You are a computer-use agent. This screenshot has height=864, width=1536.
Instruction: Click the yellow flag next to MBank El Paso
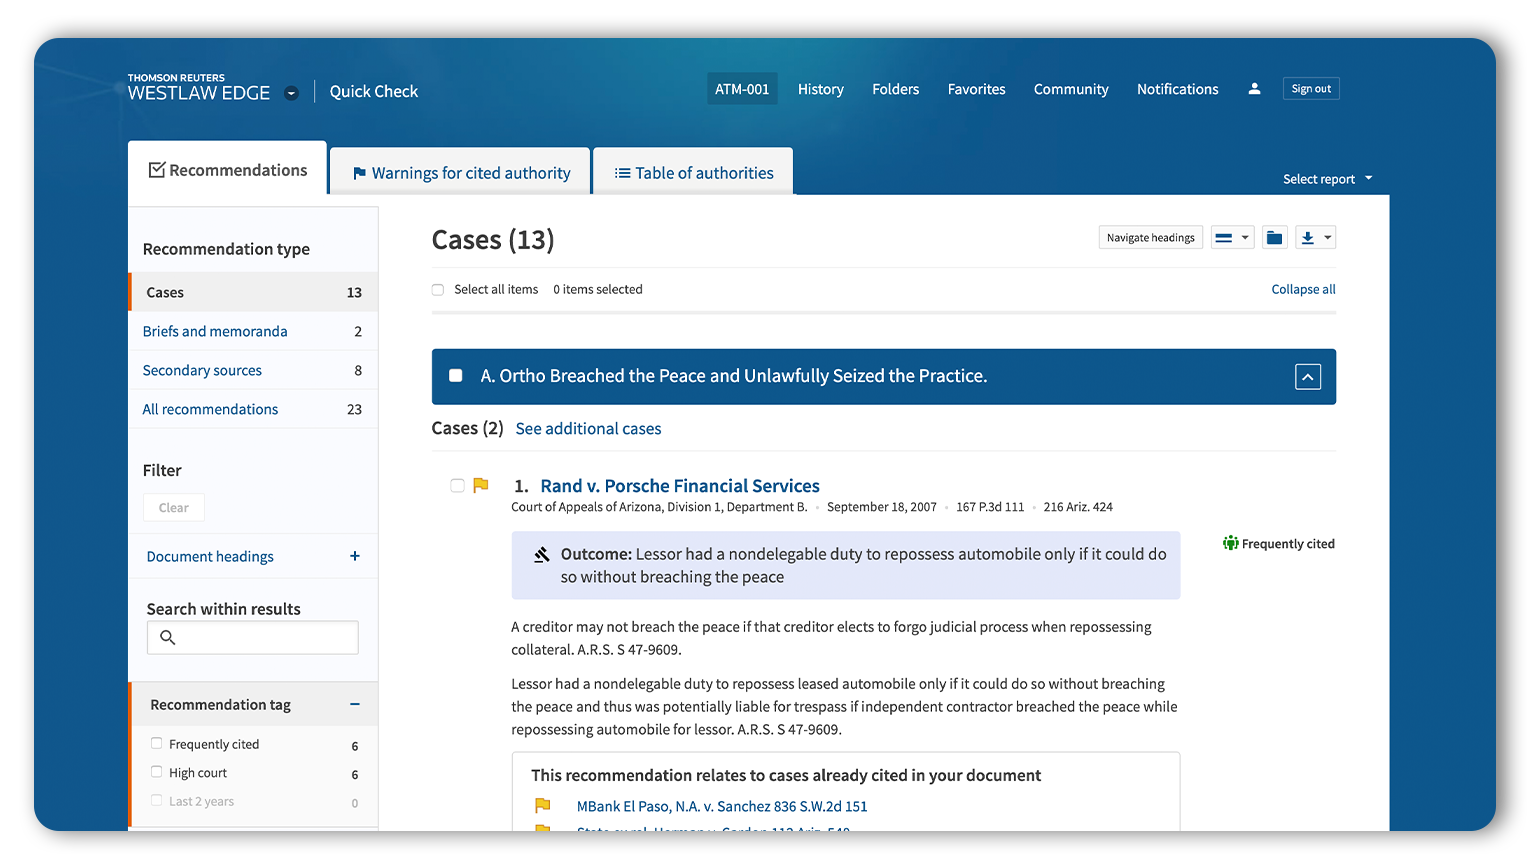pyautogui.click(x=543, y=806)
